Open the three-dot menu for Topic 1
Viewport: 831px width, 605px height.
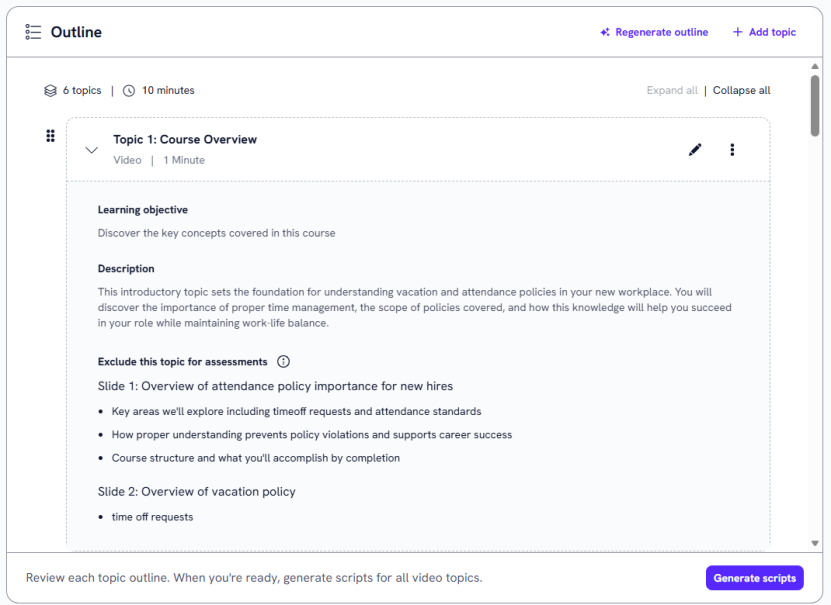pyautogui.click(x=732, y=150)
